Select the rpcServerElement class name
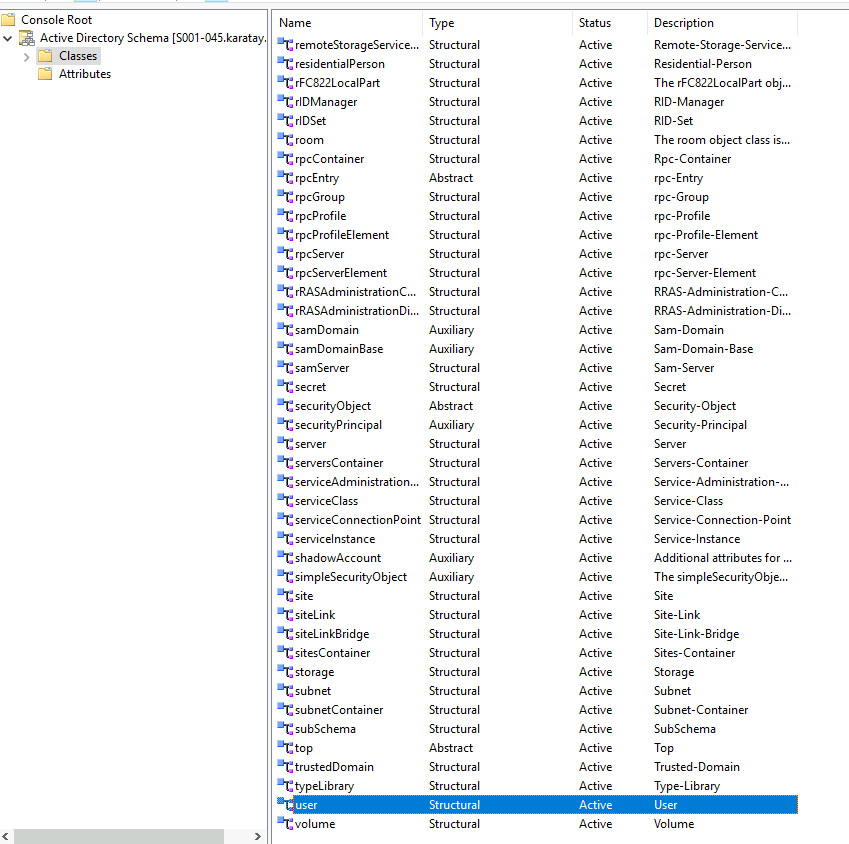 (341, 272)
